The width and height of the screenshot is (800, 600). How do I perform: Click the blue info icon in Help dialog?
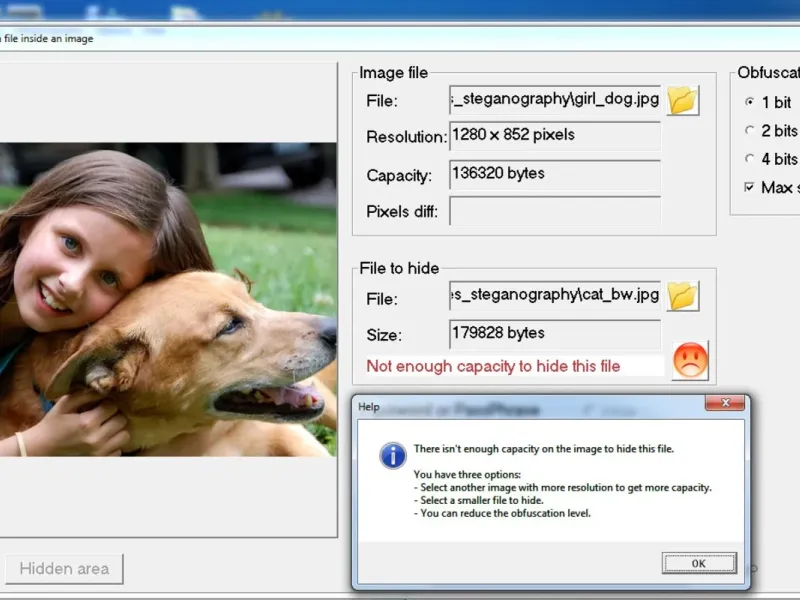[x=393, y=455]
